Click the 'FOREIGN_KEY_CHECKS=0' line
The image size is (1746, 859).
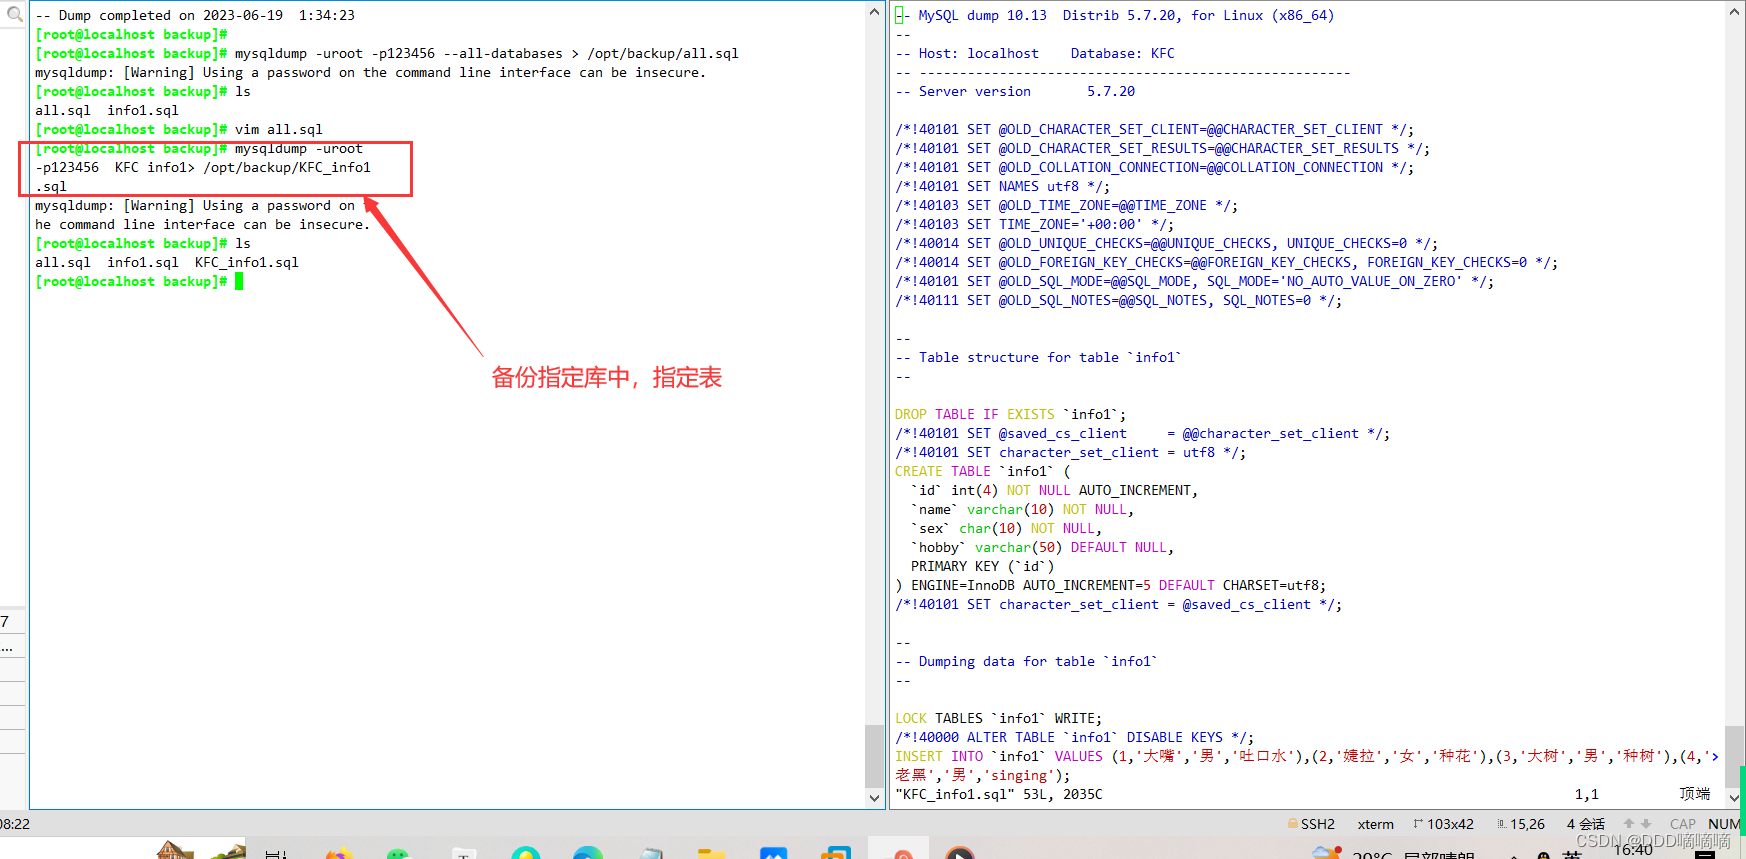(1227, 262)
